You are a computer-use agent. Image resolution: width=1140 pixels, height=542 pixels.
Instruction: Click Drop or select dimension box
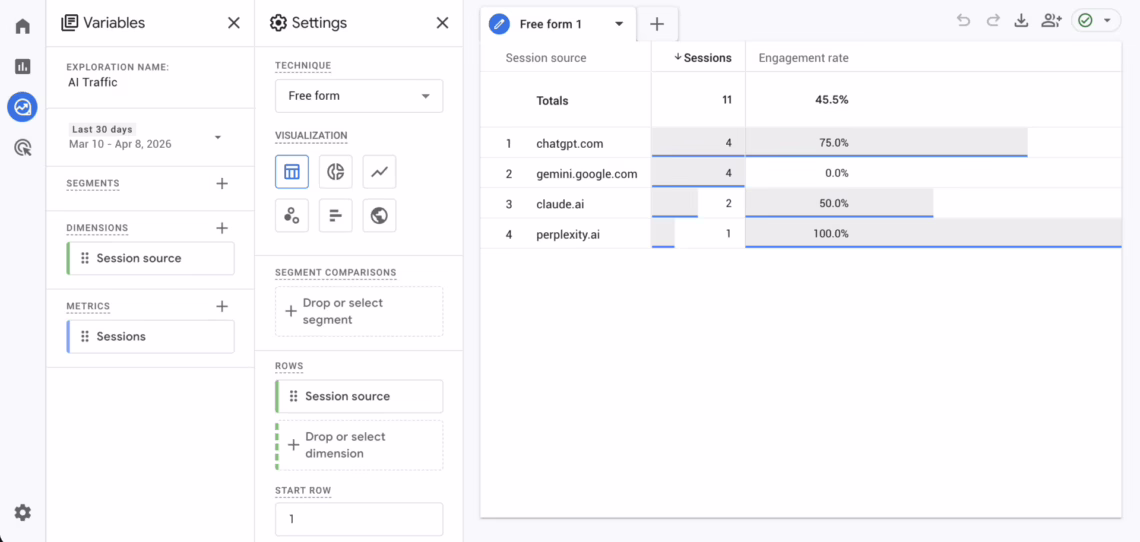point(359,445)
